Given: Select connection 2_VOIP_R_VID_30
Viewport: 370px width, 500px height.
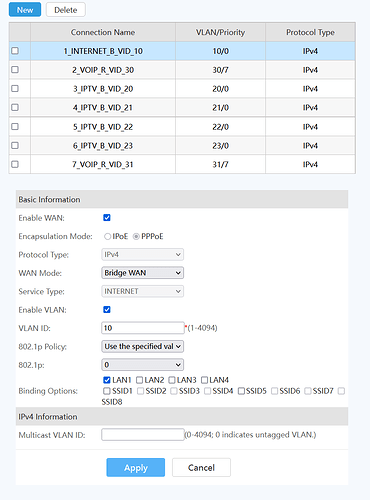Looking at the screenshot, I should click(103, 70).
